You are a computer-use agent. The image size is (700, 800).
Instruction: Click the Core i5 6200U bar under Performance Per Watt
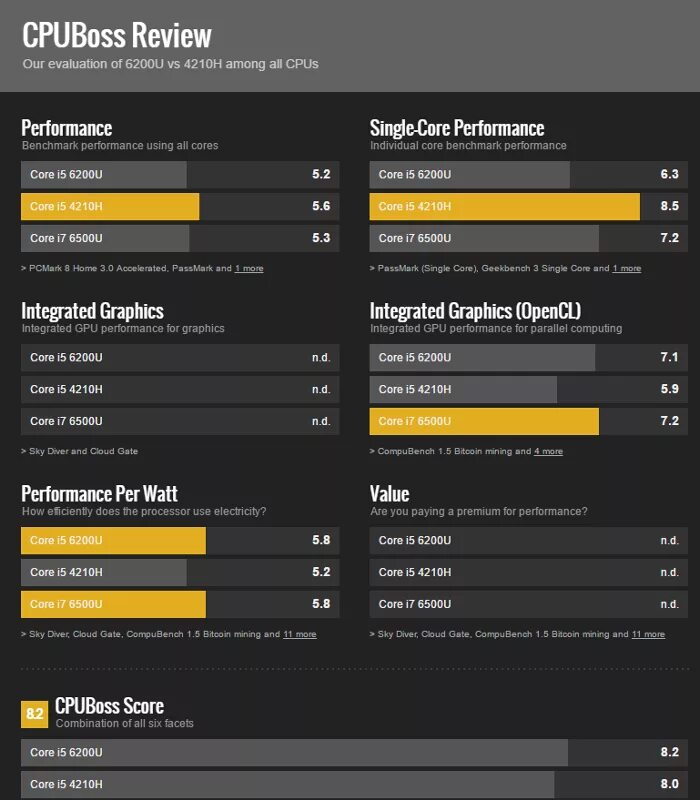(x=180, y=540)
